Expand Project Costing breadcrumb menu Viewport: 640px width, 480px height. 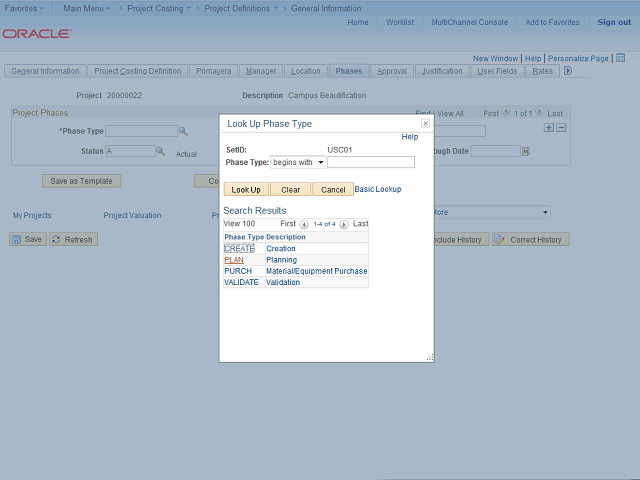[x=159, y=8]
